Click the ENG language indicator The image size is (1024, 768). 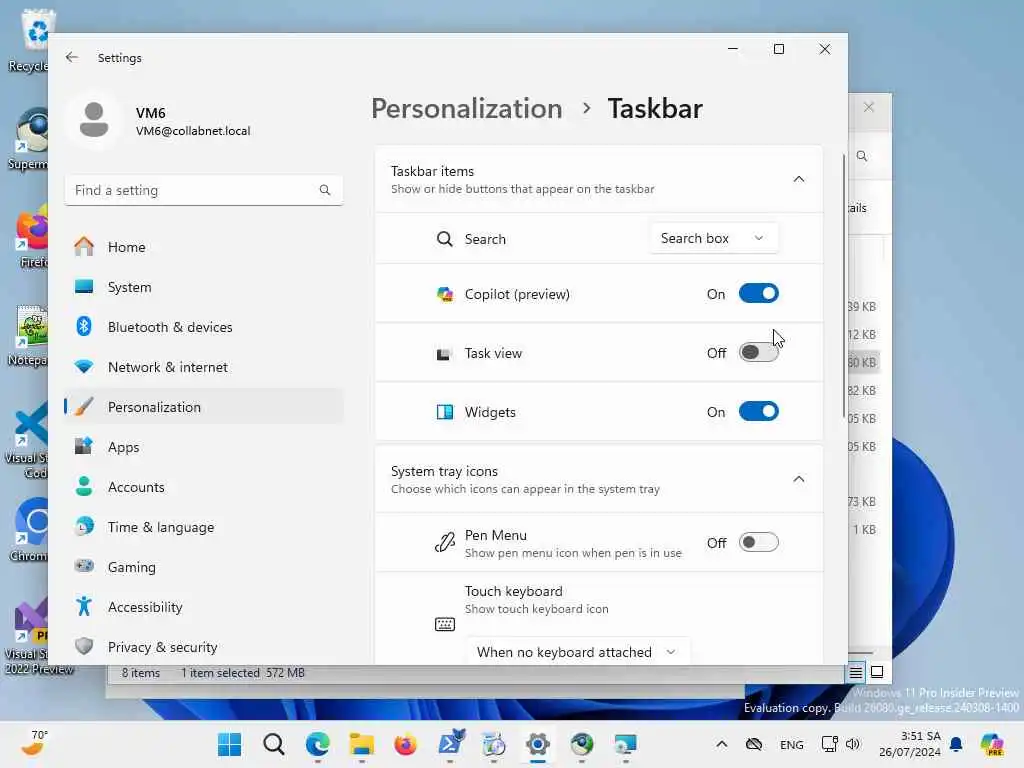(792, 744)
